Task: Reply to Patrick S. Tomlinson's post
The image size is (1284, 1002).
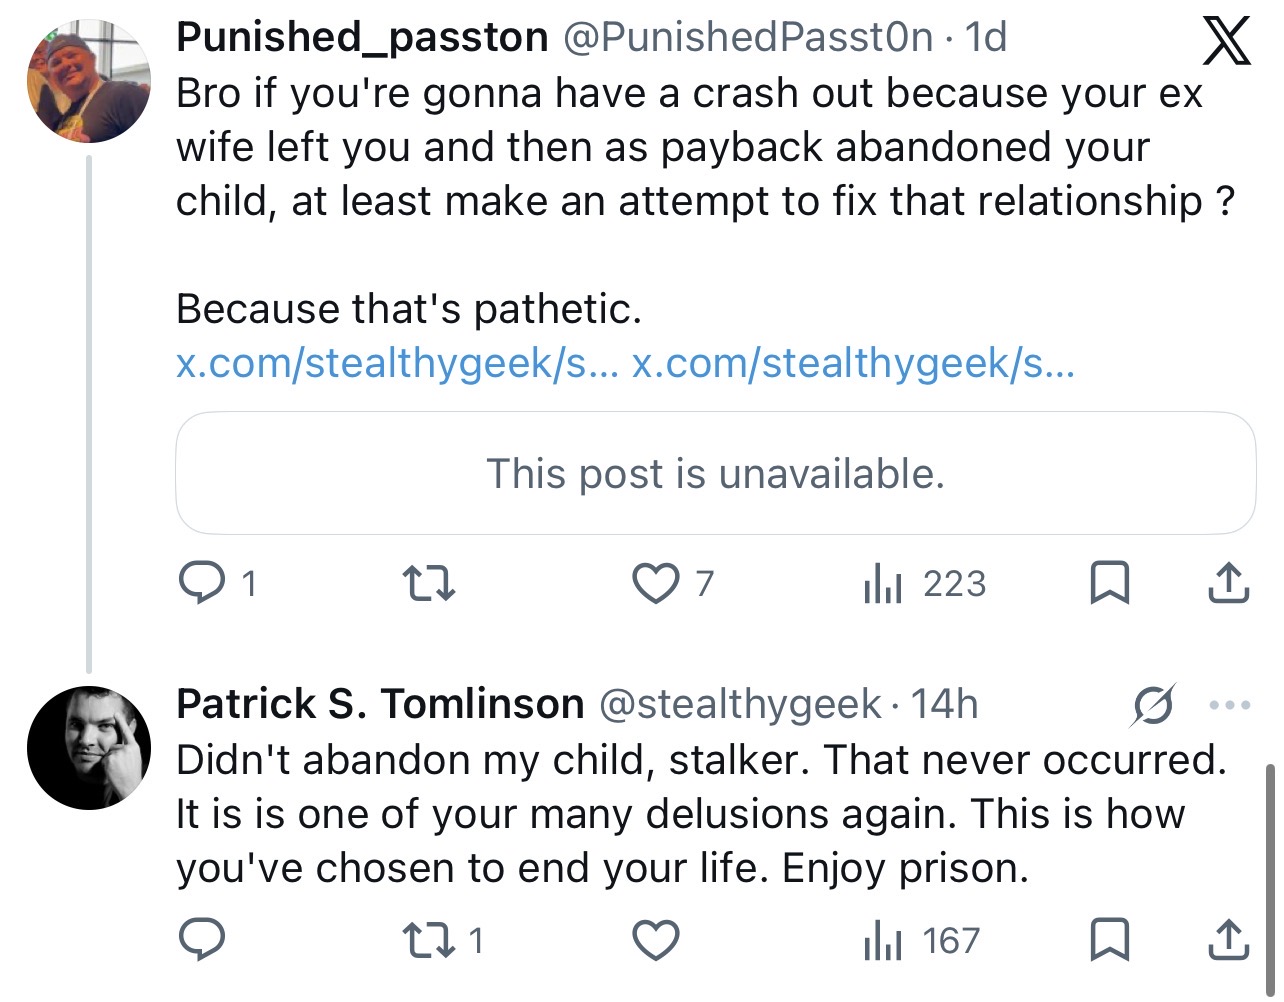Action: pos(201,940)
